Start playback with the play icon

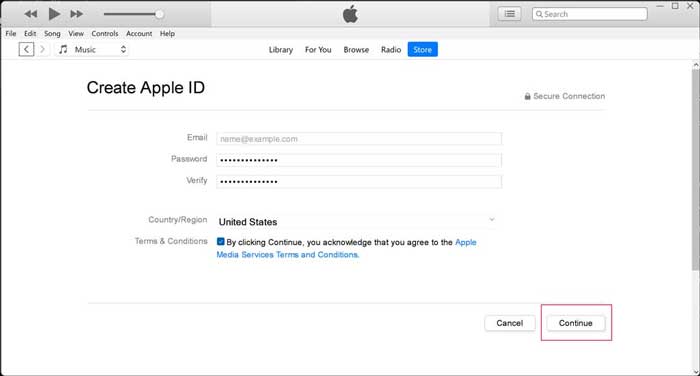[x=54, y=14]
